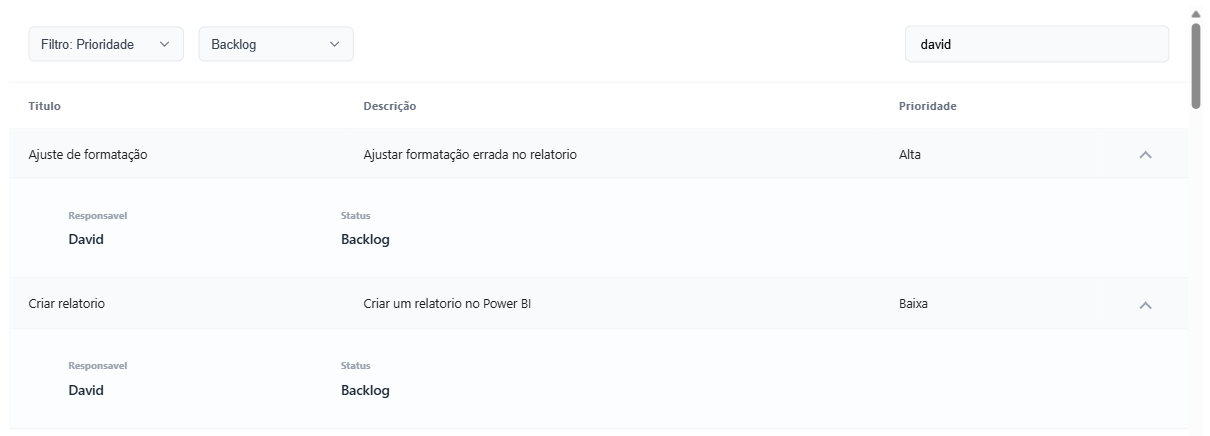Viewport: 1210px width, 436px height.
Task: Click the search field containing "david"
Action: (x=1036, y=44)
